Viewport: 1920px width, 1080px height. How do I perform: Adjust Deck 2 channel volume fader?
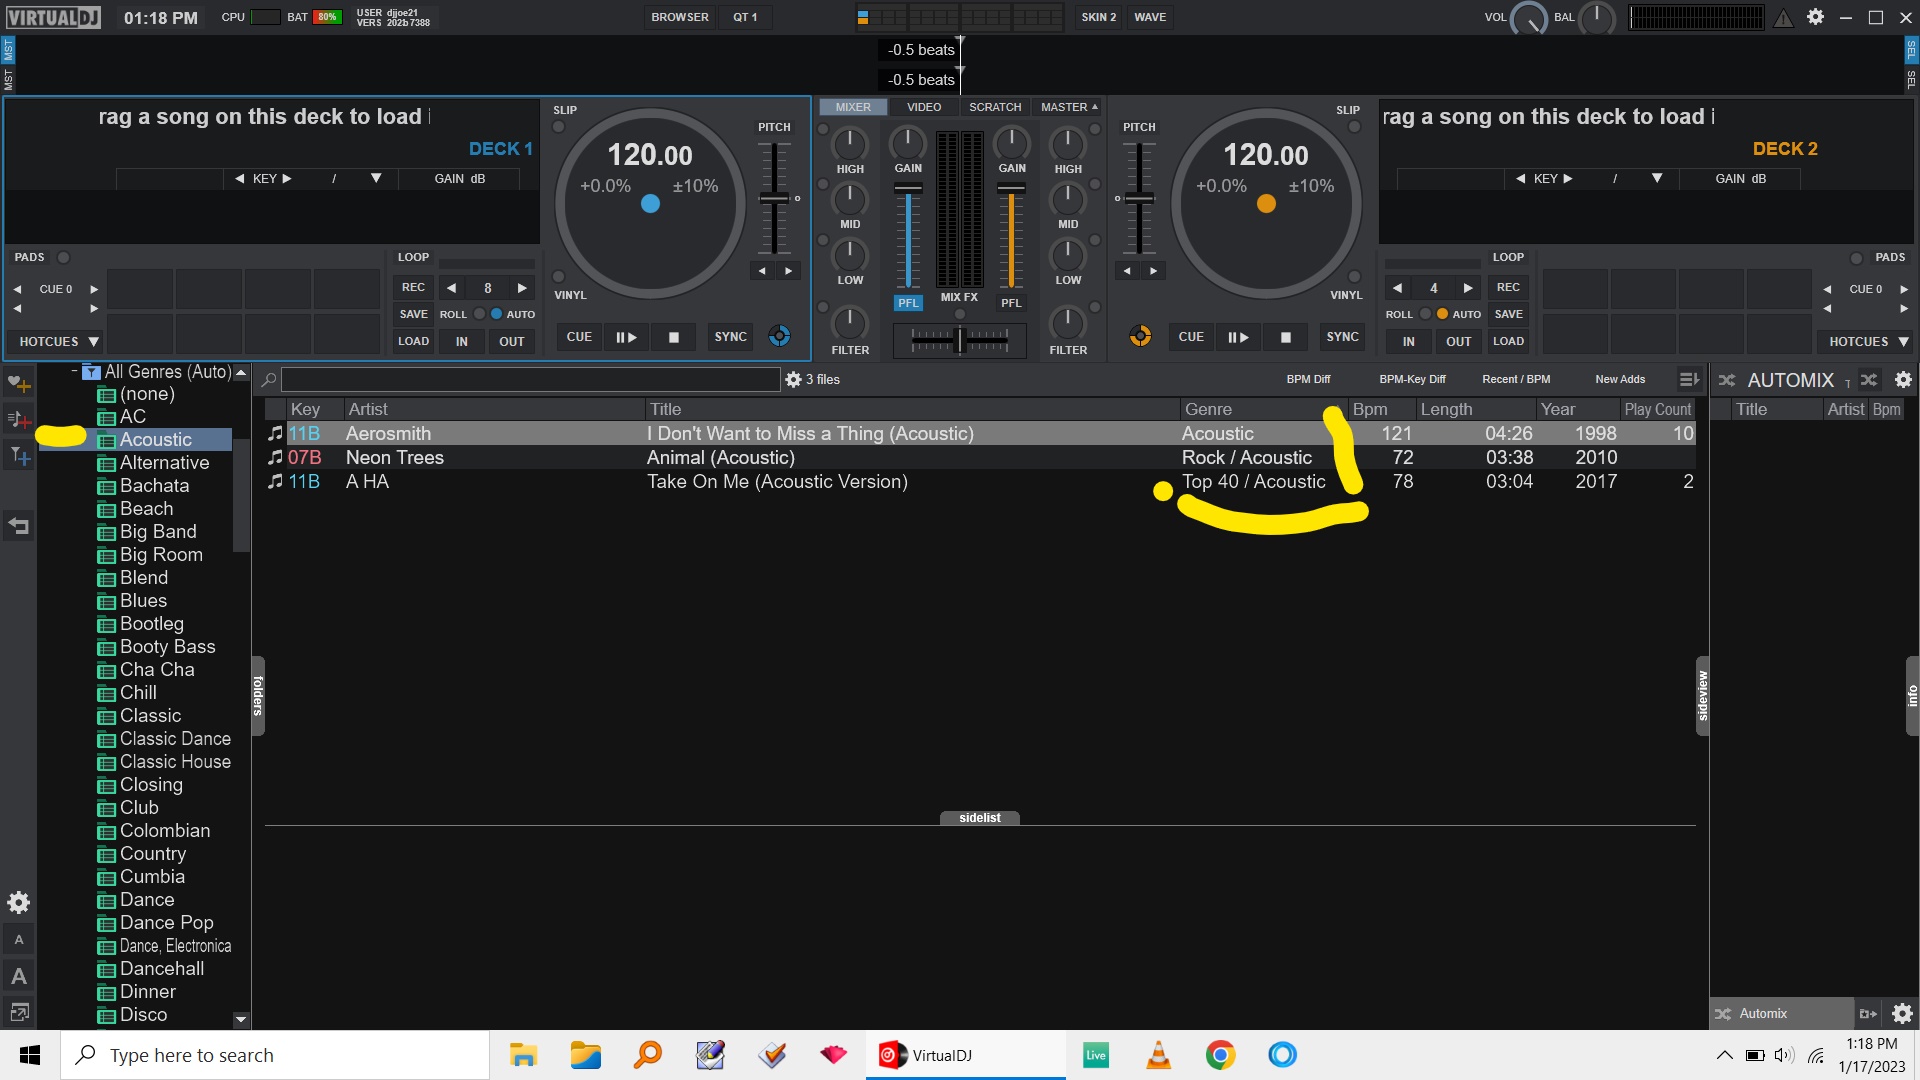(1011, 189)
